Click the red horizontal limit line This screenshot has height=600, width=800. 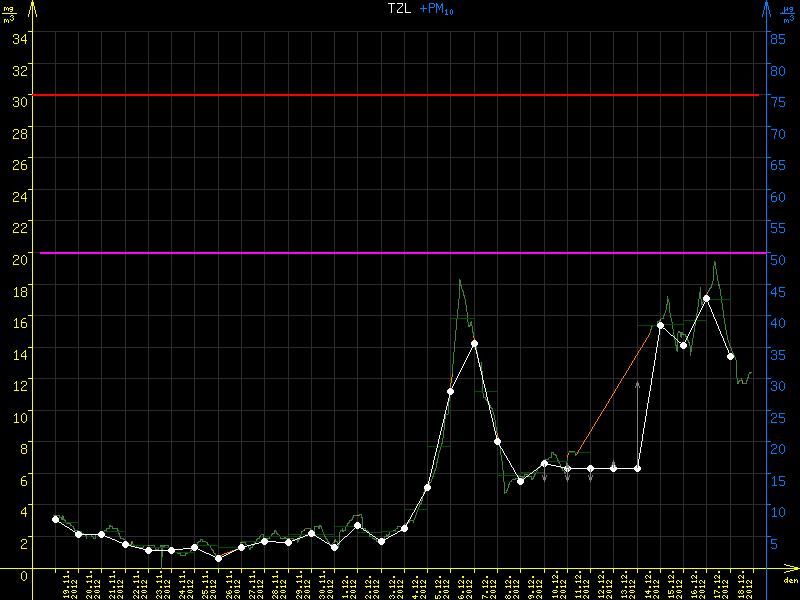coord(400,95)
